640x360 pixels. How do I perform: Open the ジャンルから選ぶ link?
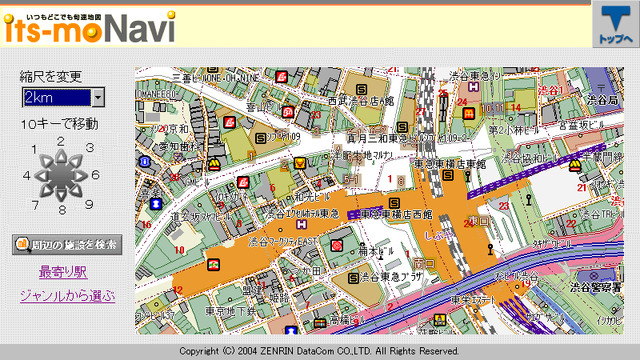point(67,296)
